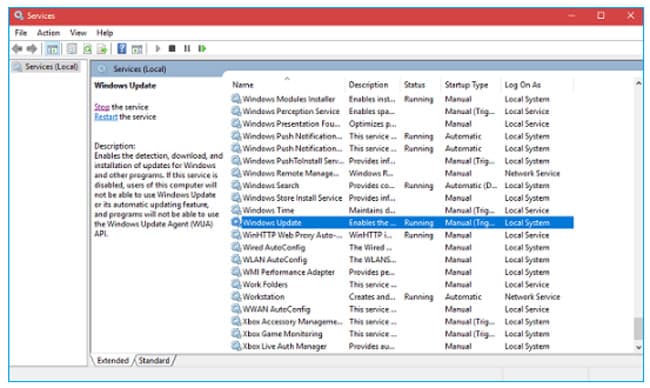Open the View menu
Screen dimensions: 650x388
78,33
